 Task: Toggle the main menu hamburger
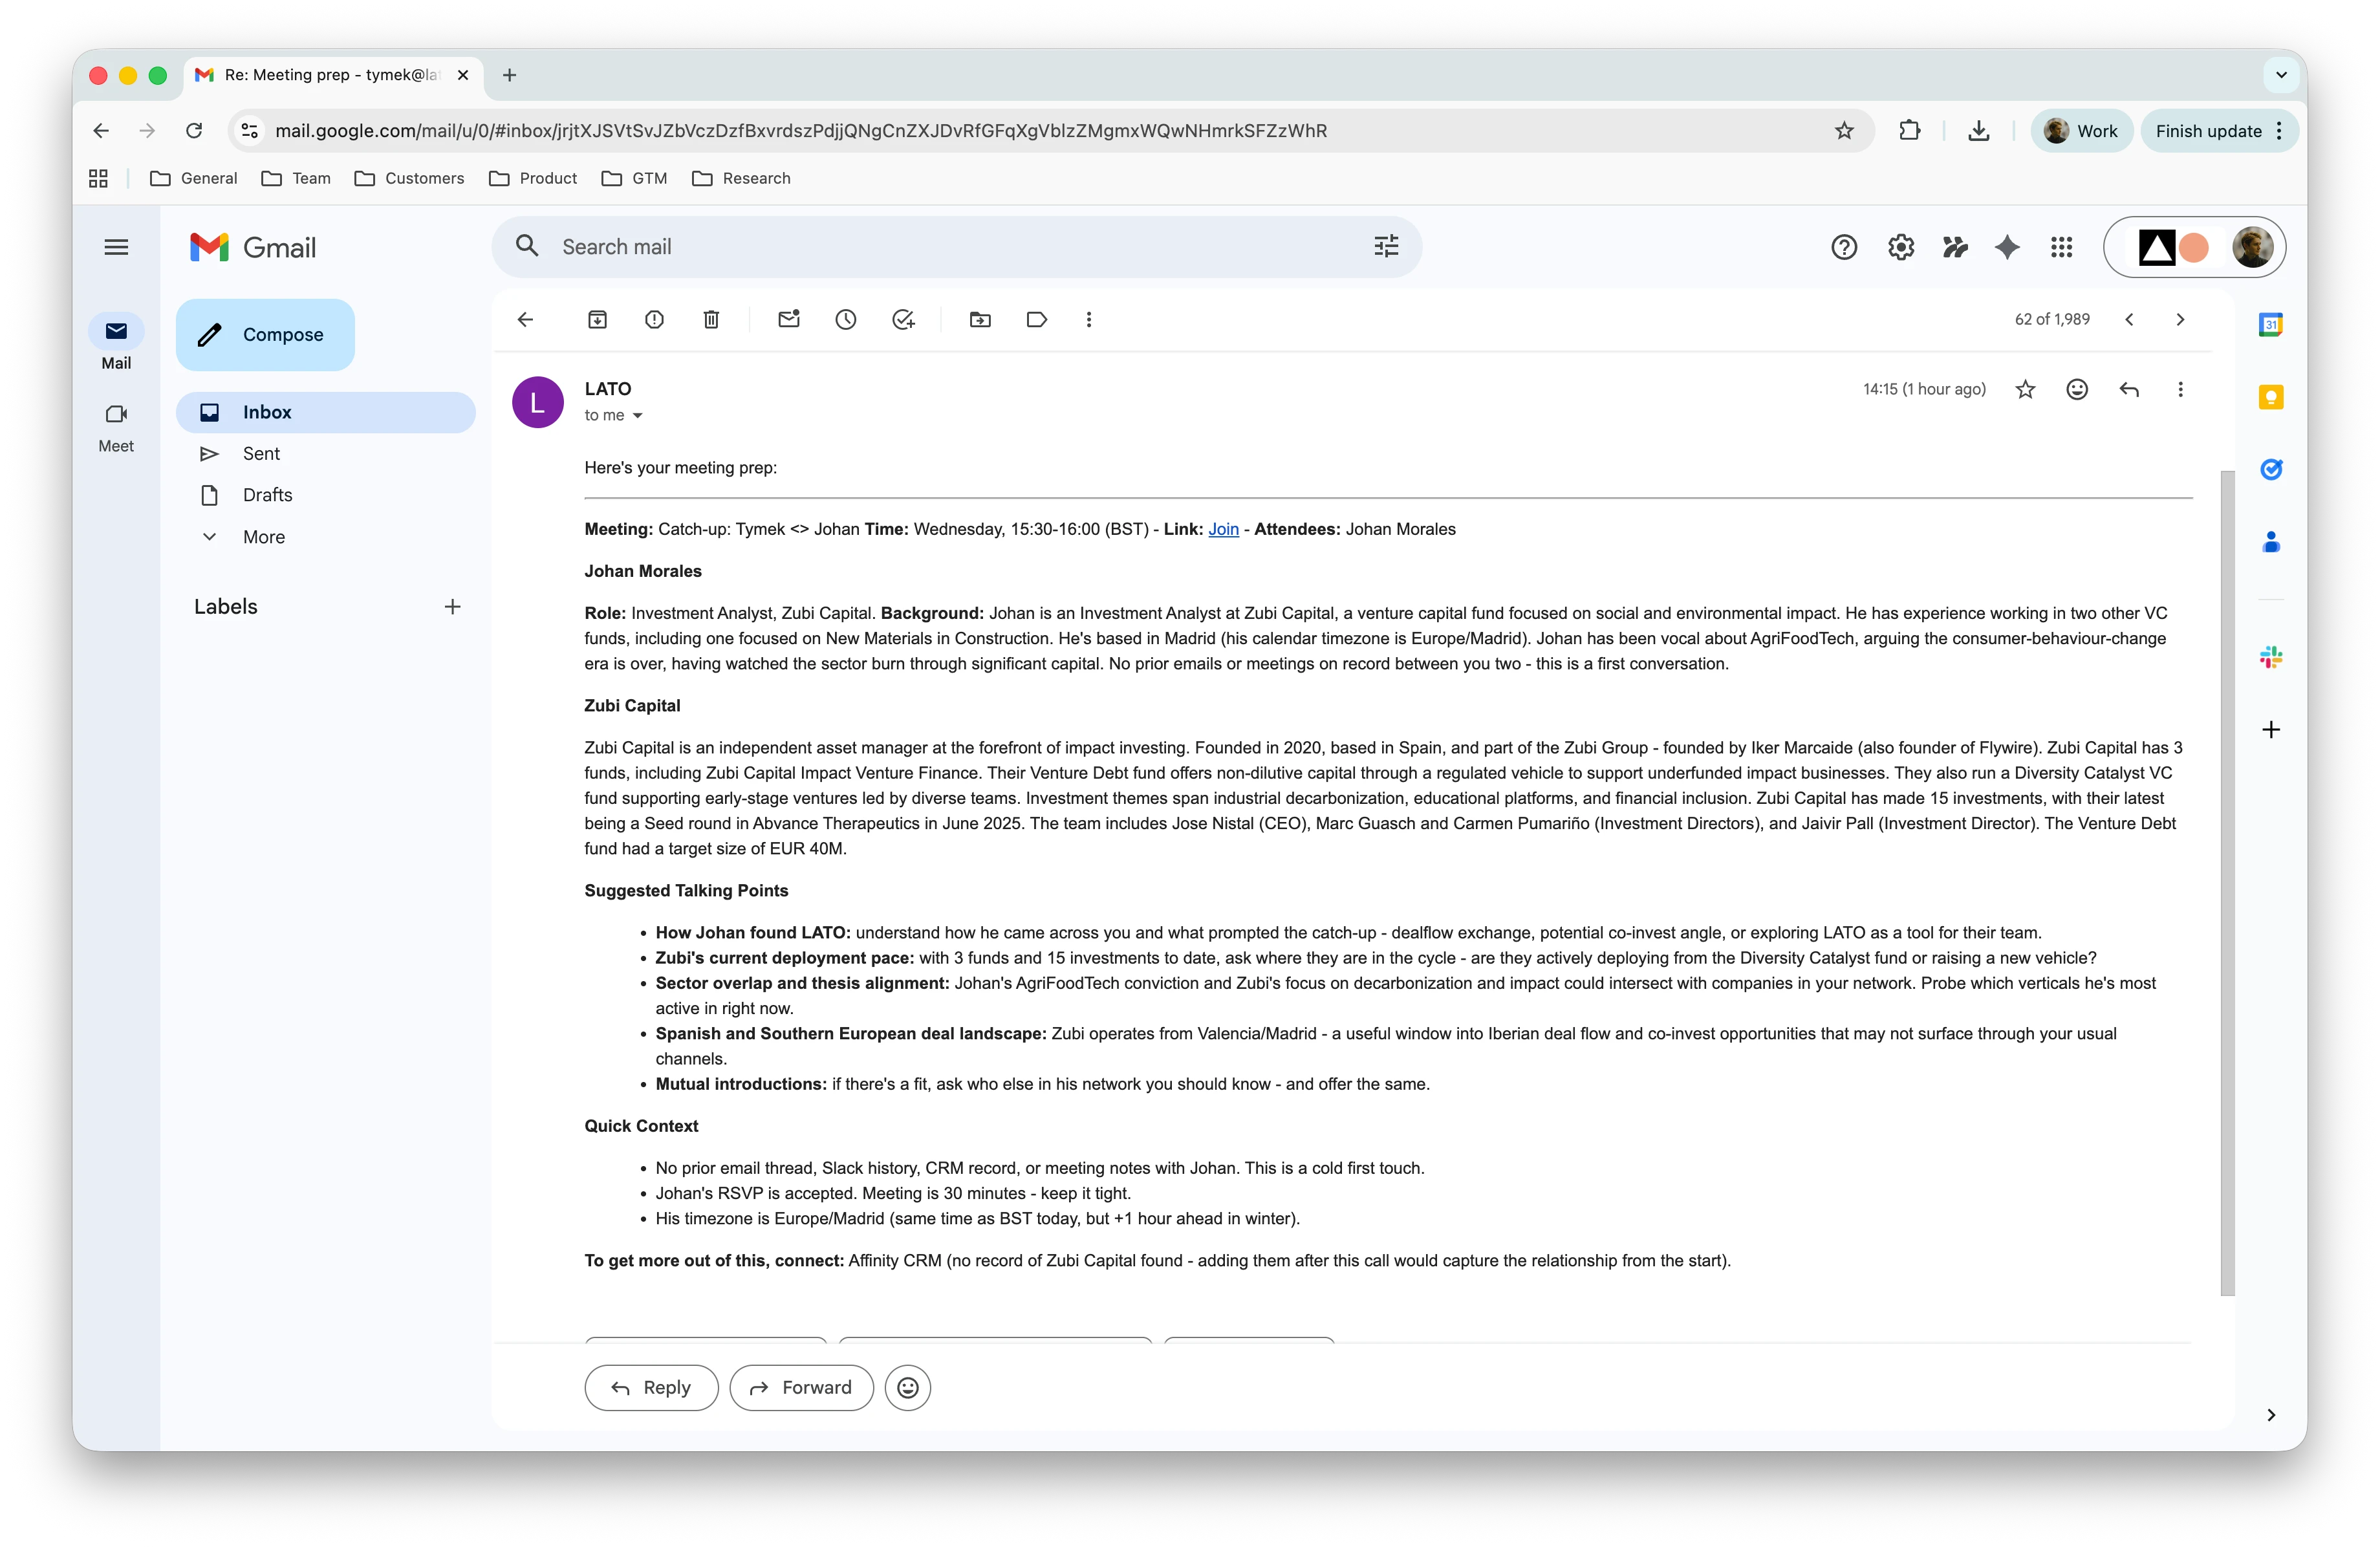point(116,247)
